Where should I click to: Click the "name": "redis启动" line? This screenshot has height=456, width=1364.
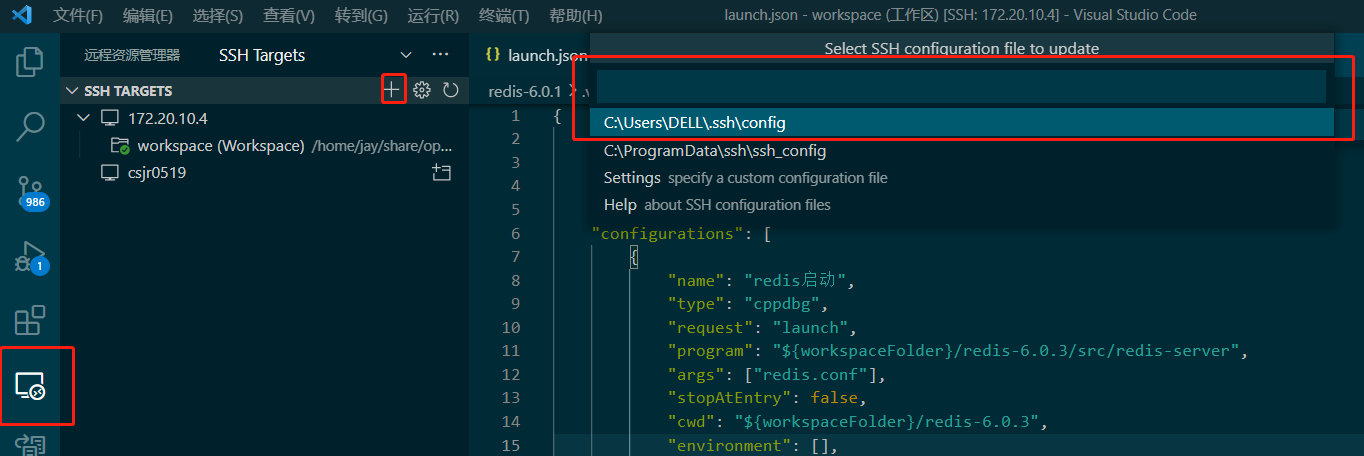pyautogui.click(x=760, y=280)
